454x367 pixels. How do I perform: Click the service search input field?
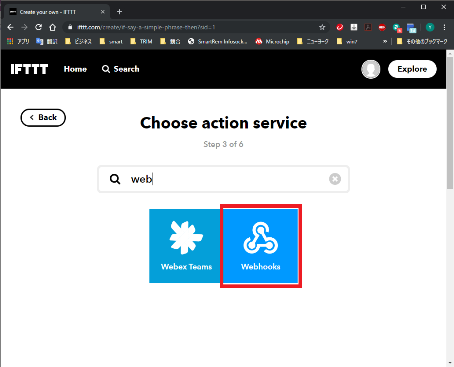[223, 179]
